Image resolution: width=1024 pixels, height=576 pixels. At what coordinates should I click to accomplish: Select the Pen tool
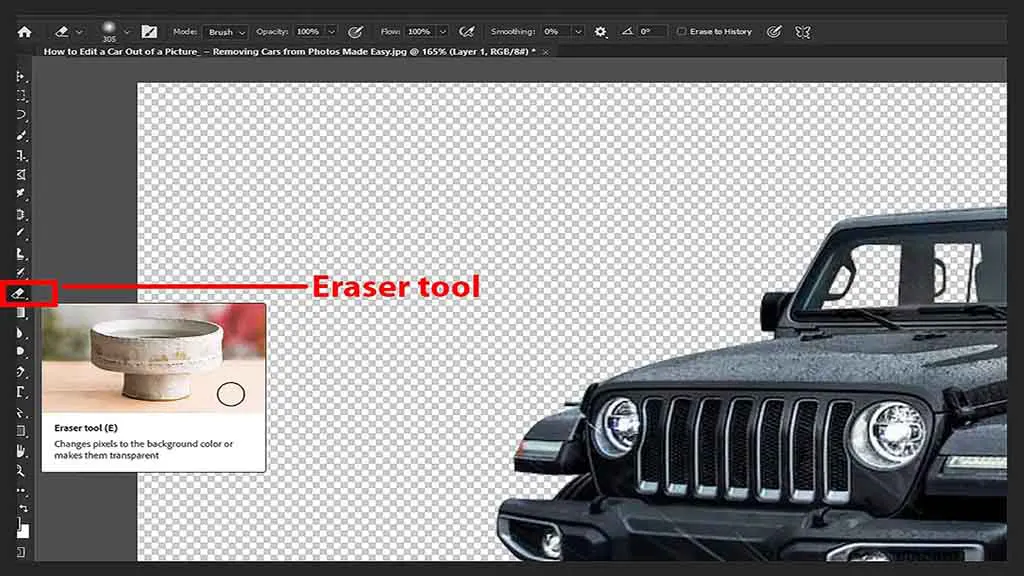[x=21, y=372]
